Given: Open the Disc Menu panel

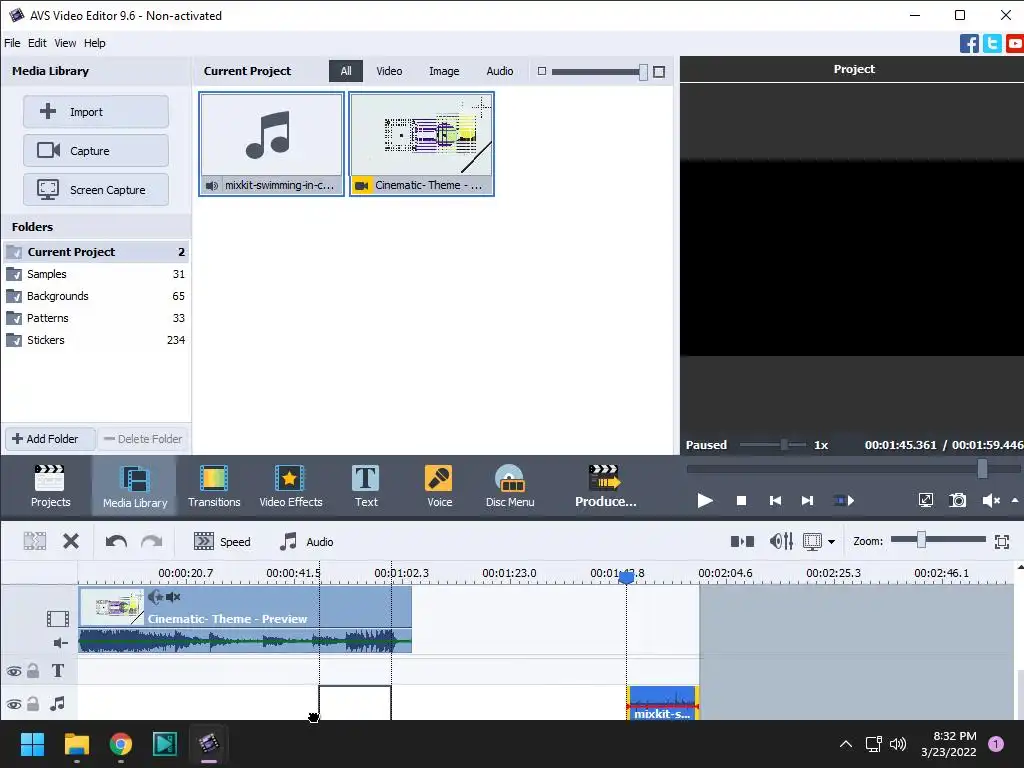Looking at the screenshot, I should pyautogui.click(x=510, y=486).
